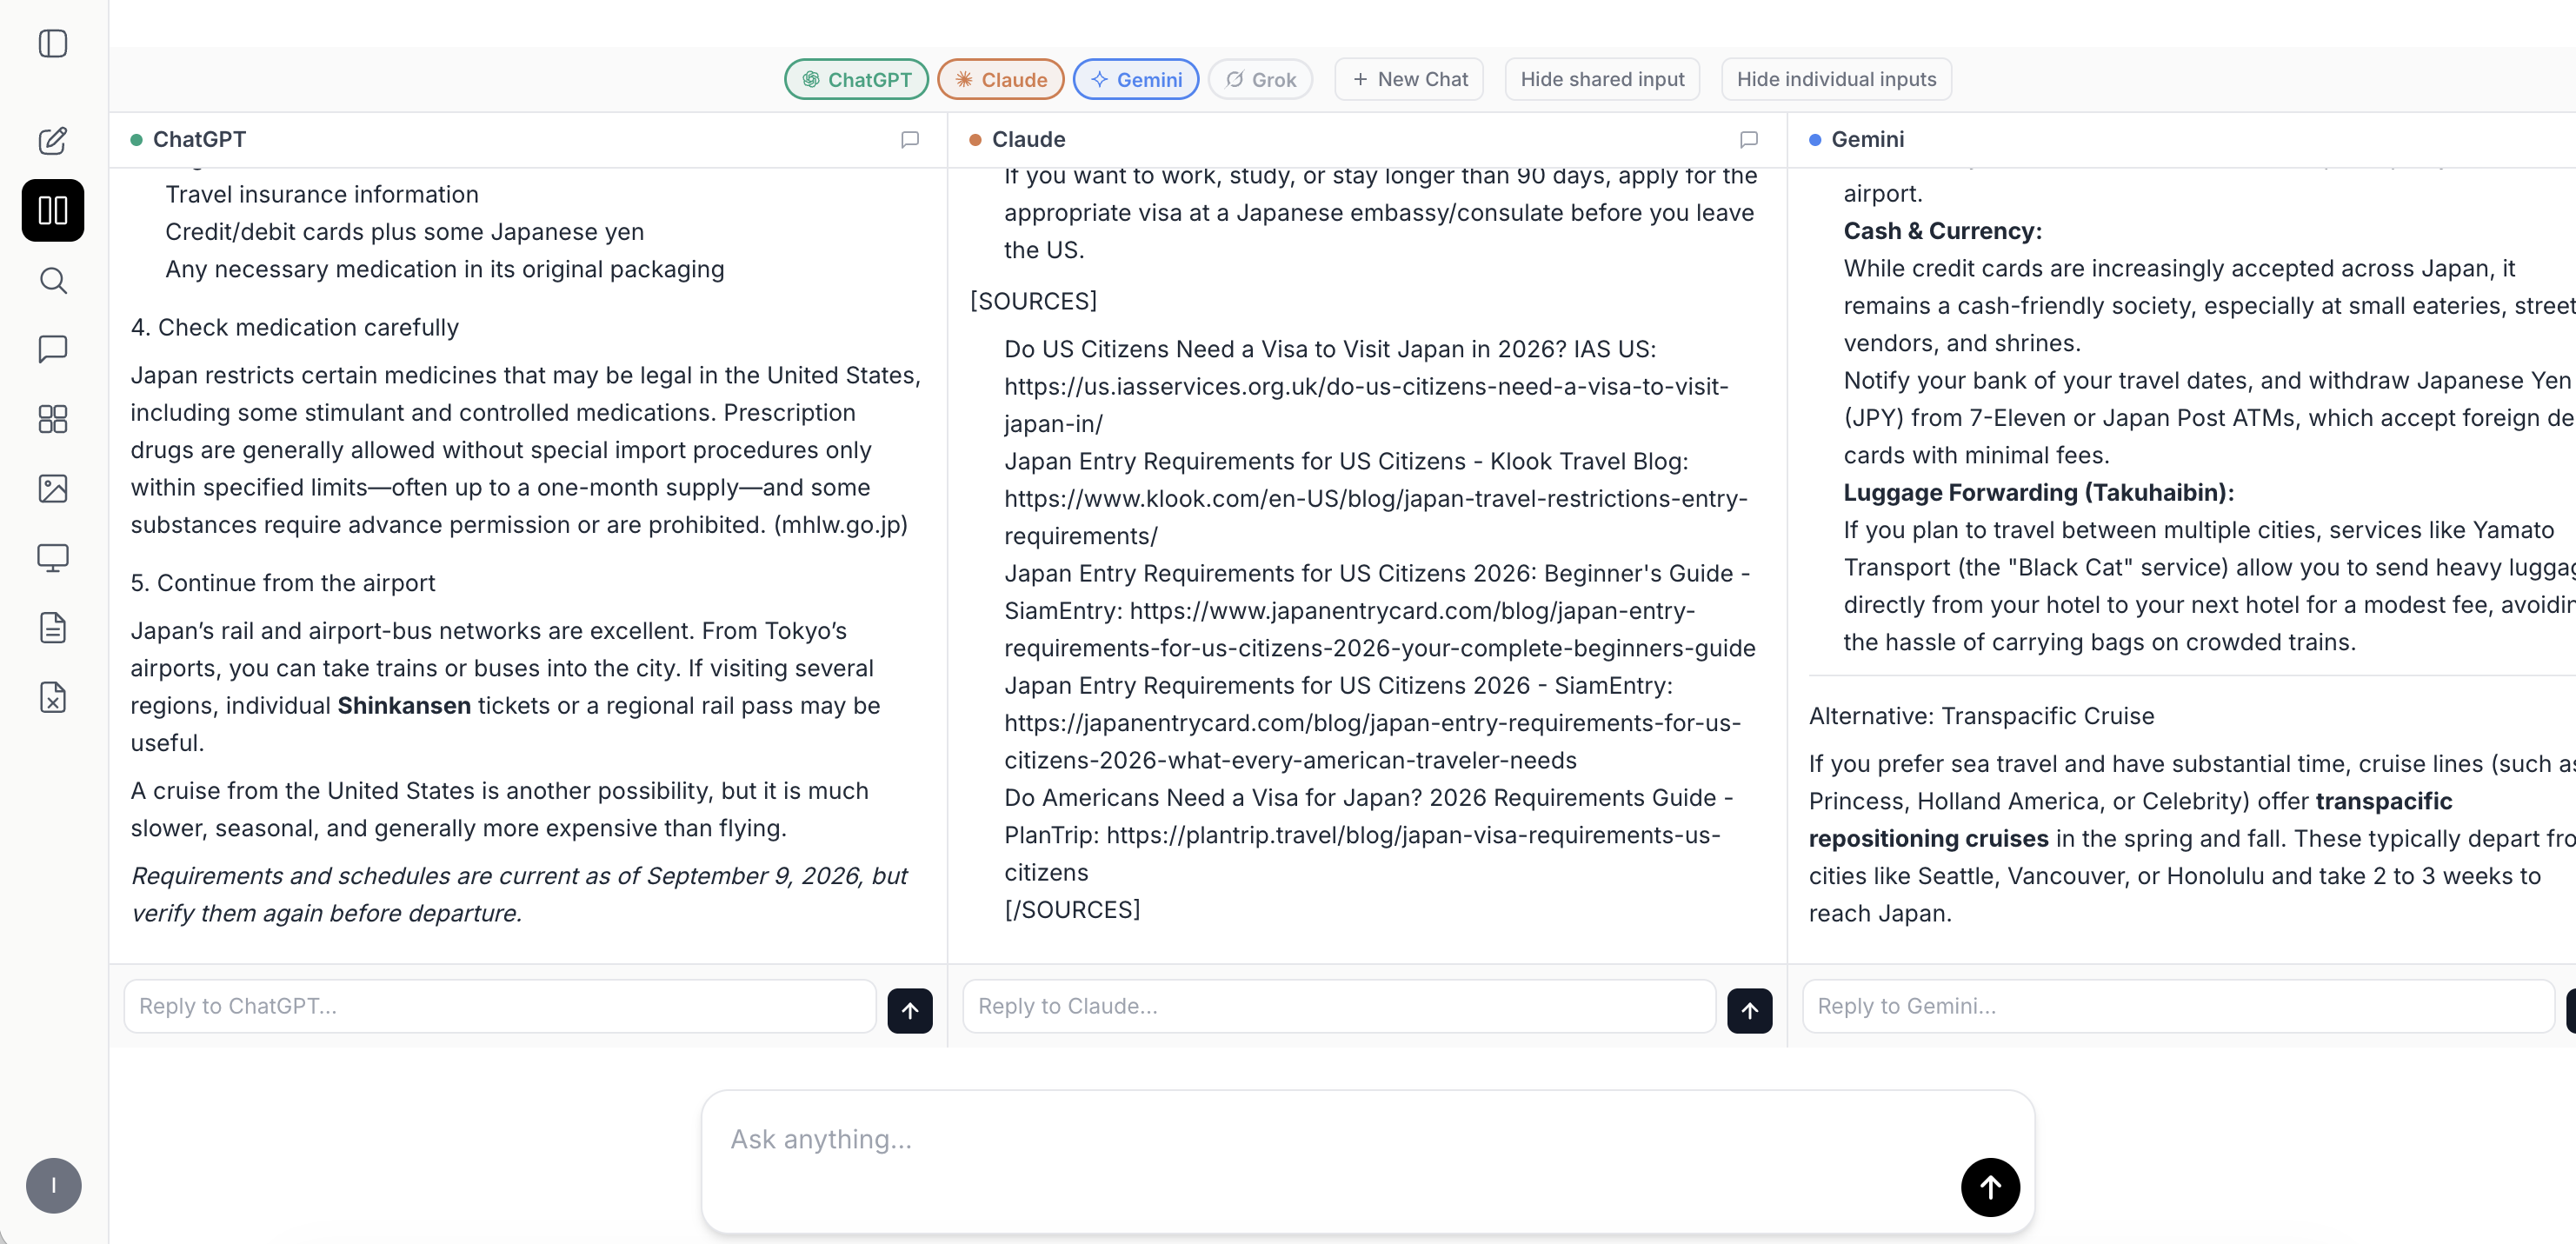Open new chat compose icon
This screenshot has height=1244, width=2576.
click(x=53, y=141)
